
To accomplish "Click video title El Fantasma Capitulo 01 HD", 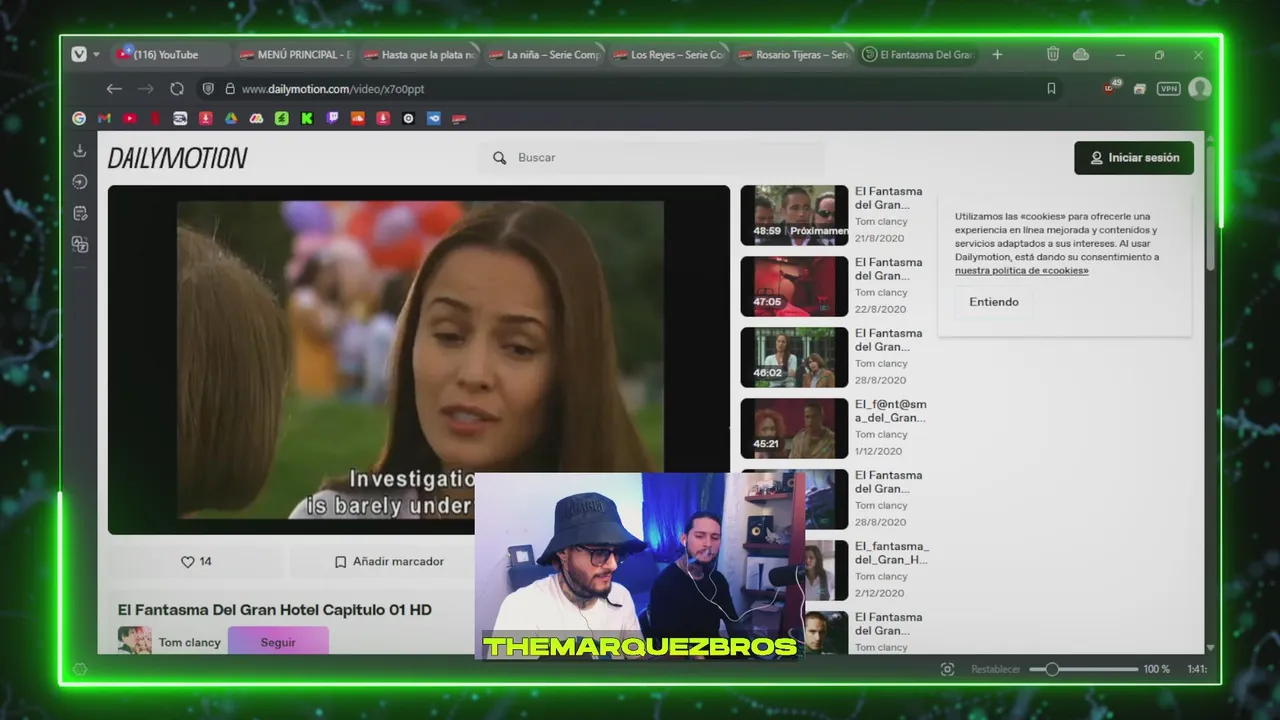I will point(275,610).
